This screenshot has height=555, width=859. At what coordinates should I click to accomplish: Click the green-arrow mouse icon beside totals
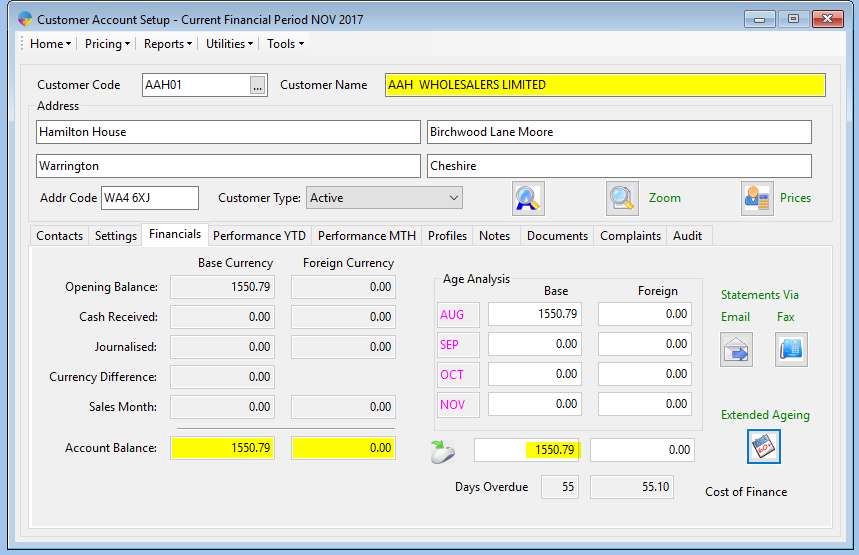pos(443,451)
